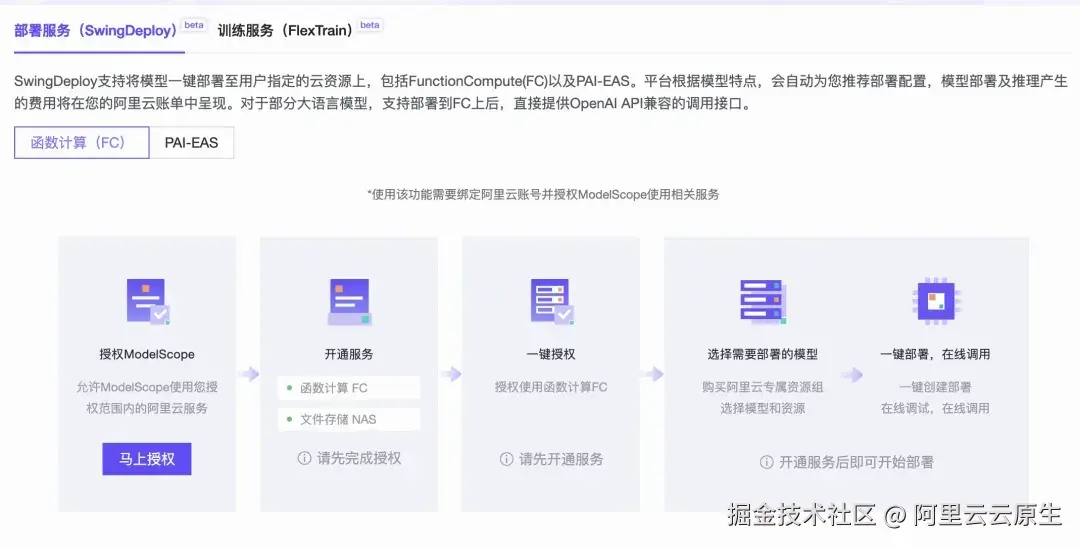Open the 训练服务 (FlexTrain) tab
The height and width of the screenshot is (546, 1080).
[286, 31]
